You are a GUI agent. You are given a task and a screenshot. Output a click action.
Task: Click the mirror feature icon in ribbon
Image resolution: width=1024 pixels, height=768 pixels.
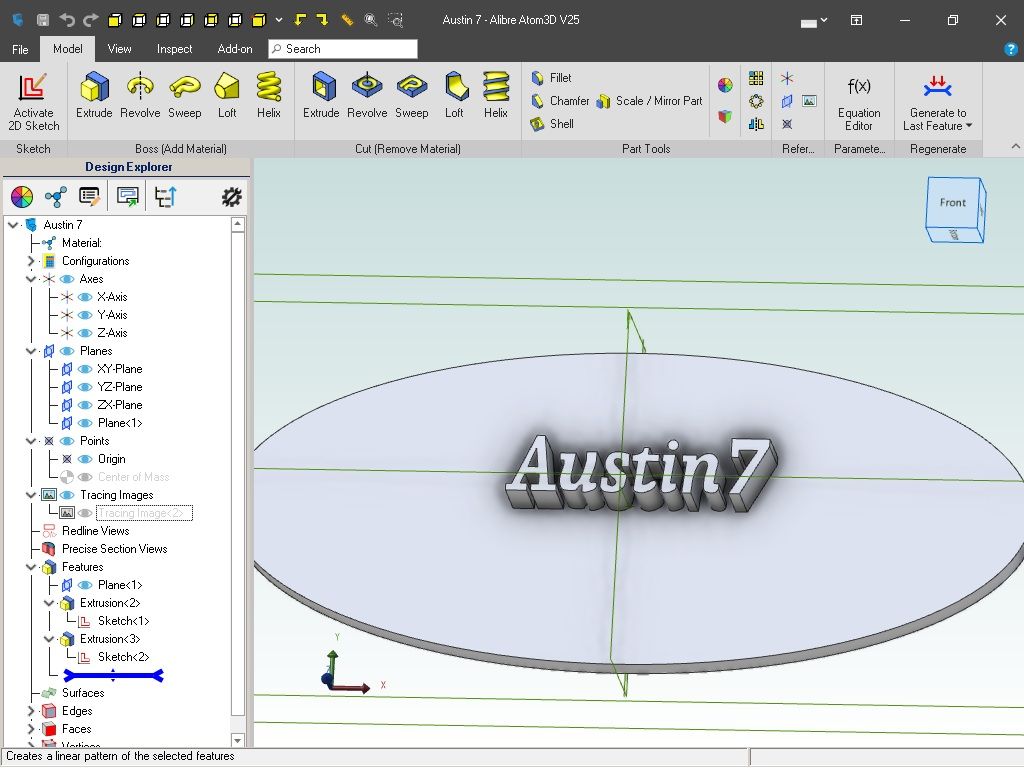(x=756, y=123)
